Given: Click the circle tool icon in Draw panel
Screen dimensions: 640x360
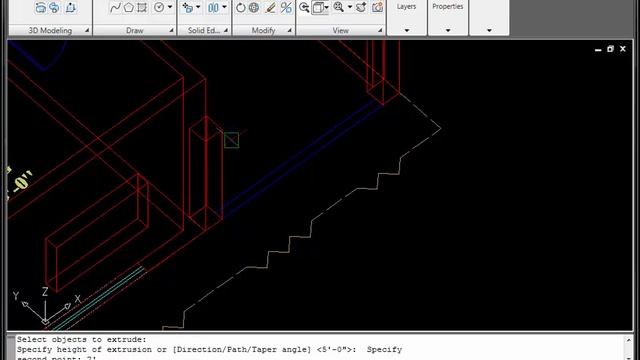Looking at the screenshot, I should (x=159, y=7).
